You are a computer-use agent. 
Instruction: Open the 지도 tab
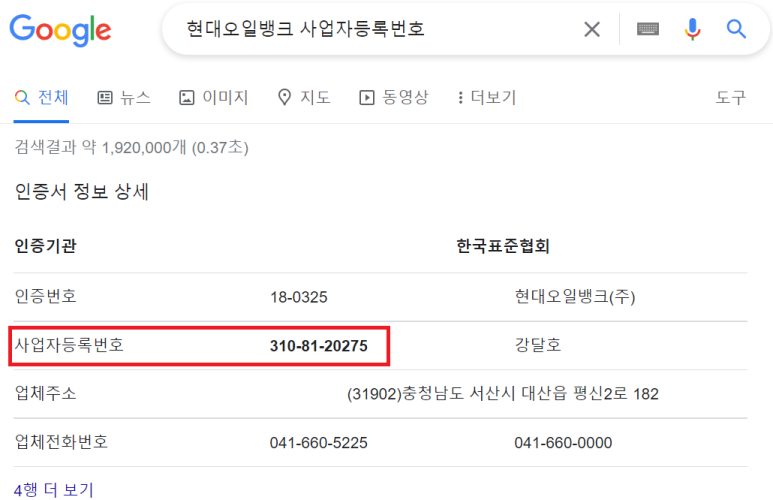pyautogui.click(x=304, y=97)
